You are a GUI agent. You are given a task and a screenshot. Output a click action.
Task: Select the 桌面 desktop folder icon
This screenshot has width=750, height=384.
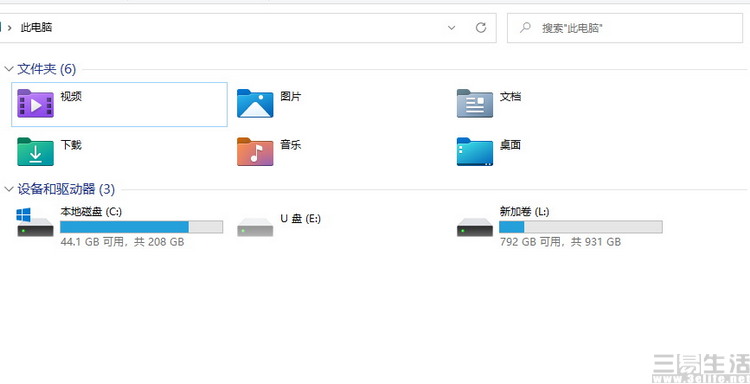(474, 152)
